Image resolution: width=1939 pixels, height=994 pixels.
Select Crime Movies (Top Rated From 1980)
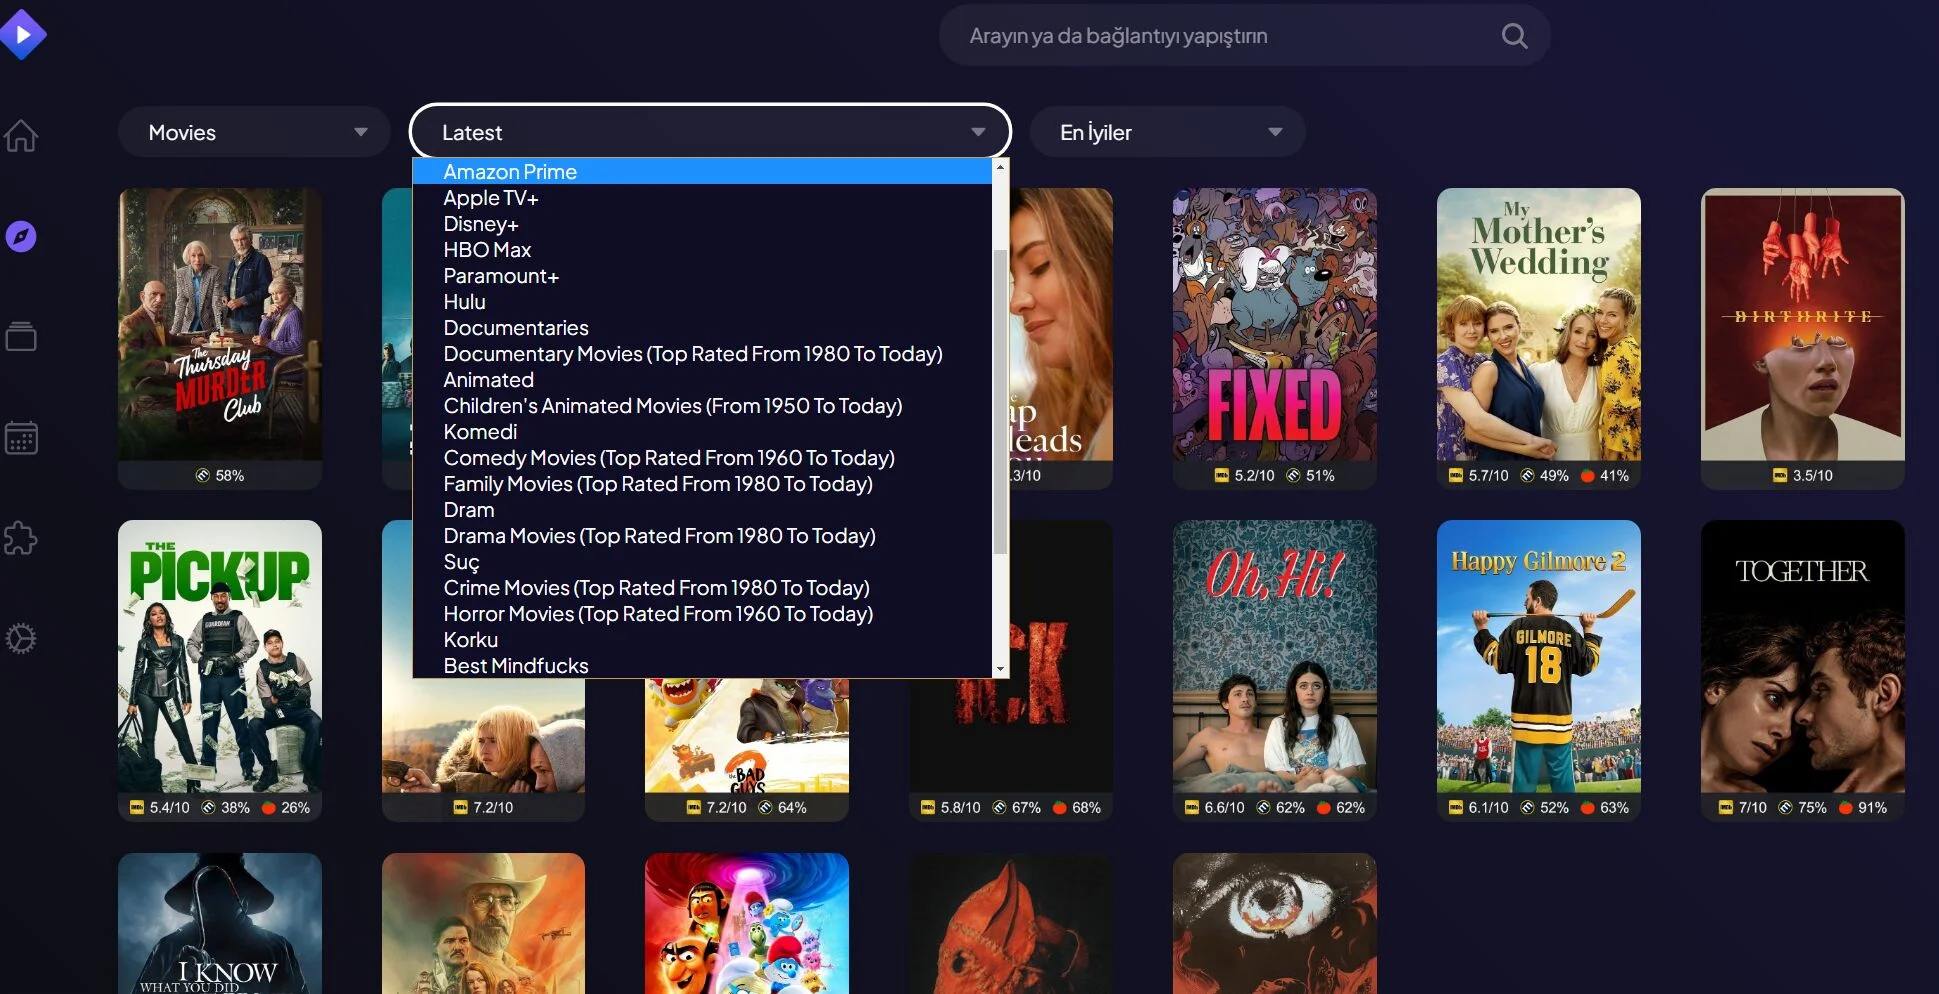pyautogui.click(x=702, y=588)
